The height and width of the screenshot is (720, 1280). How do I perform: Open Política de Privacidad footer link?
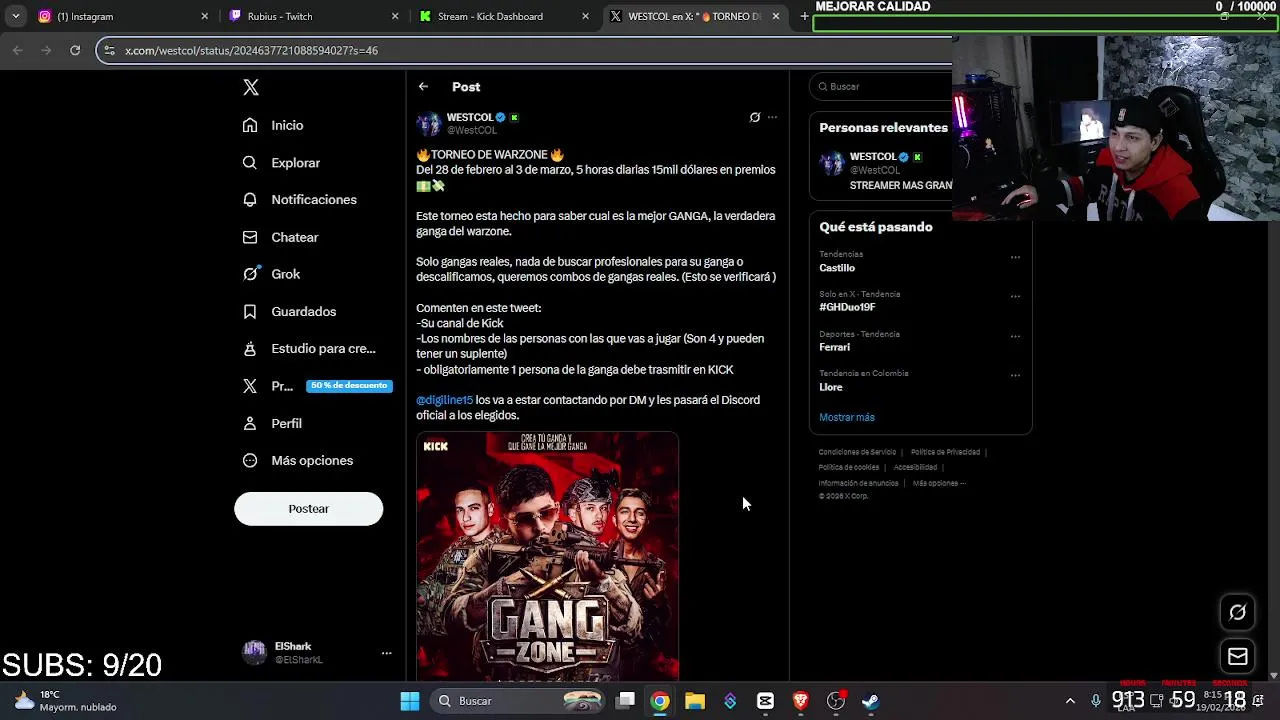[945, 452]
